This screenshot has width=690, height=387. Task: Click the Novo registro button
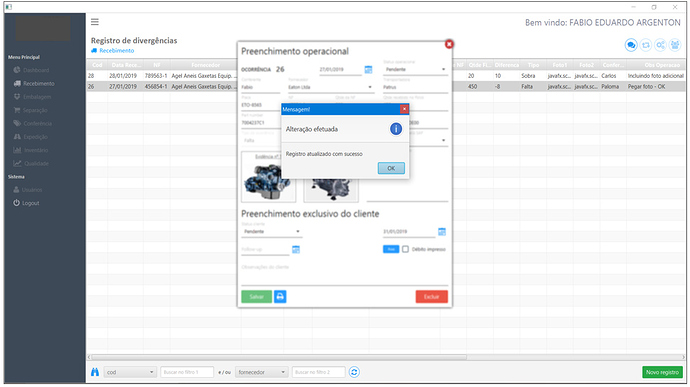pos(662,372)
